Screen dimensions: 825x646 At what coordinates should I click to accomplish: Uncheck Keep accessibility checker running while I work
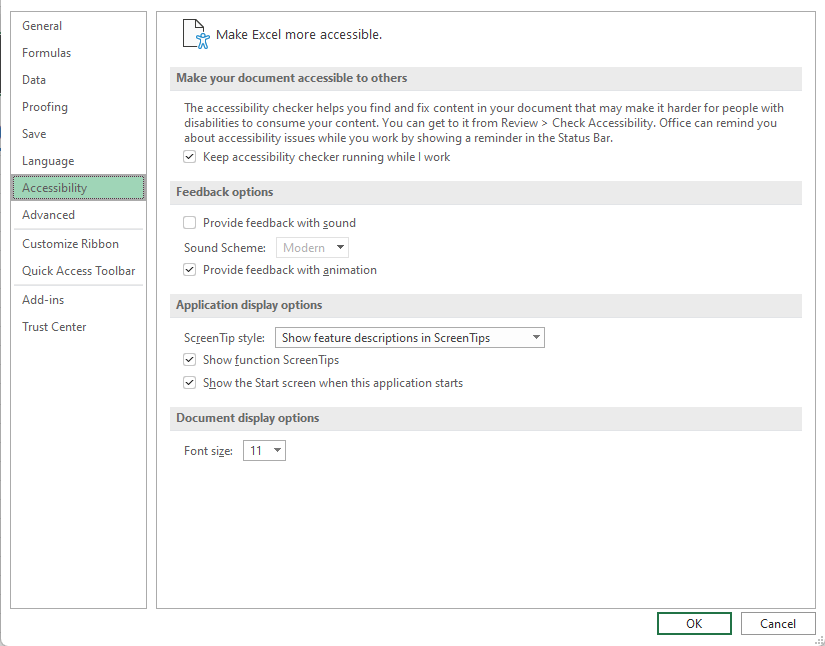(x=189, y=157)
